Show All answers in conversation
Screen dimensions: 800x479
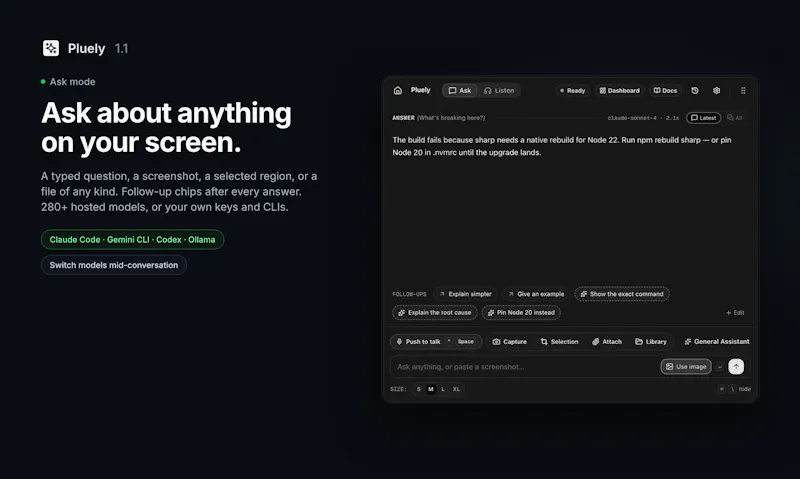(735, 118)
